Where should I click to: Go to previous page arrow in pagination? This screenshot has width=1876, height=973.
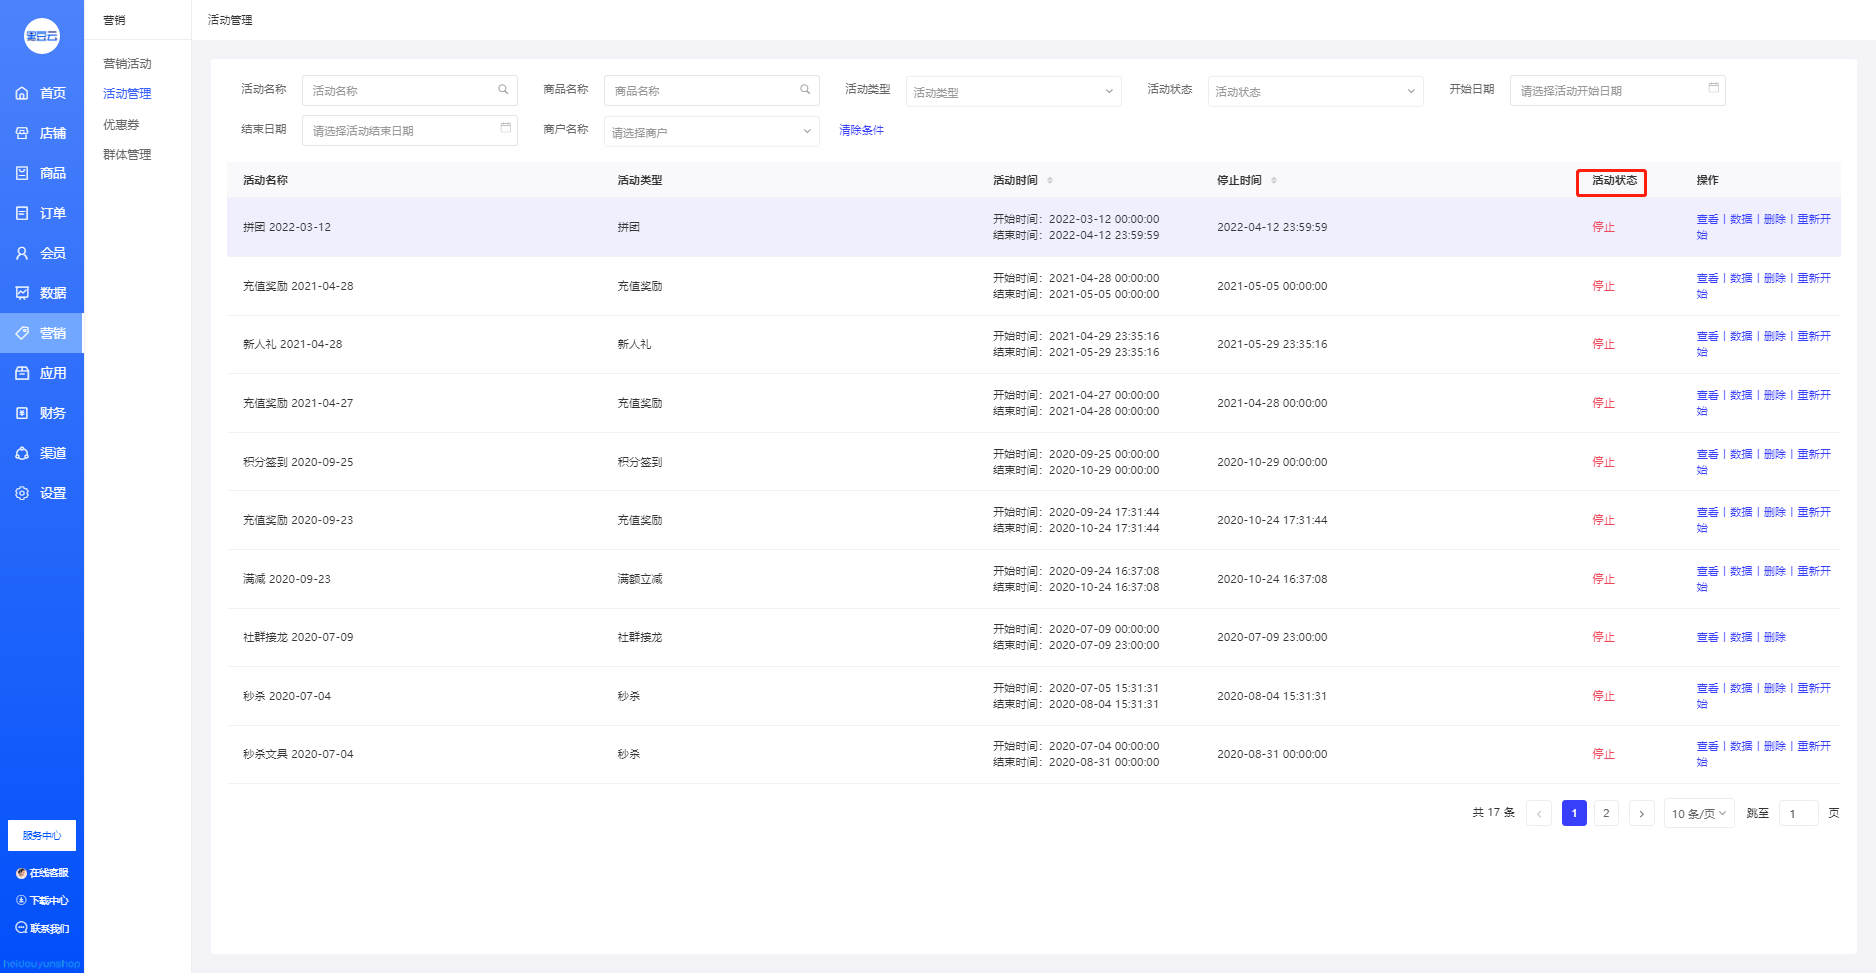point(1539,813)
